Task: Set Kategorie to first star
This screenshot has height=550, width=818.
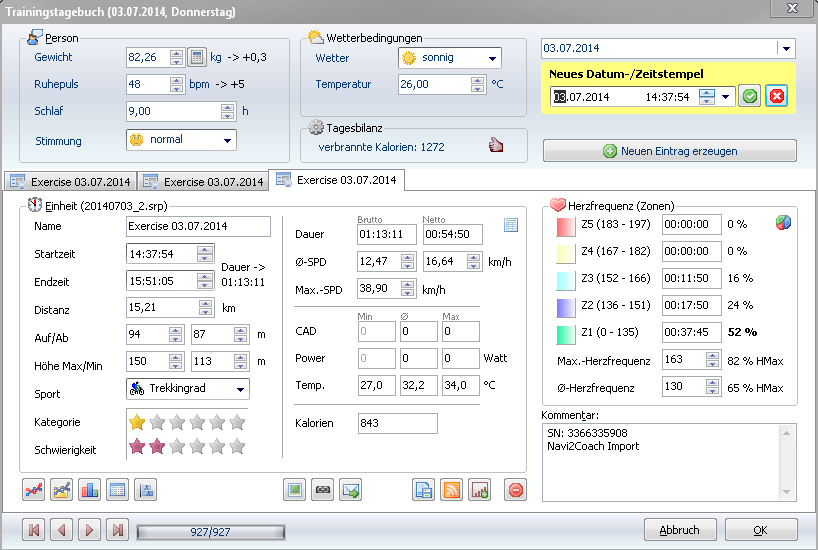Action: (137, 422)
